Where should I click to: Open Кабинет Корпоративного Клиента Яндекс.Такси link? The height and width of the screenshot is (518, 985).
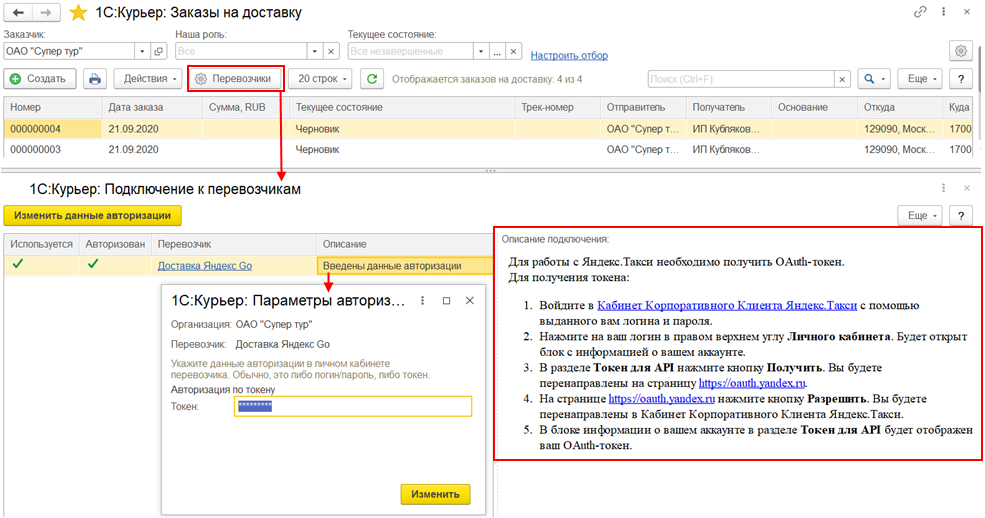tap(727, 305)
